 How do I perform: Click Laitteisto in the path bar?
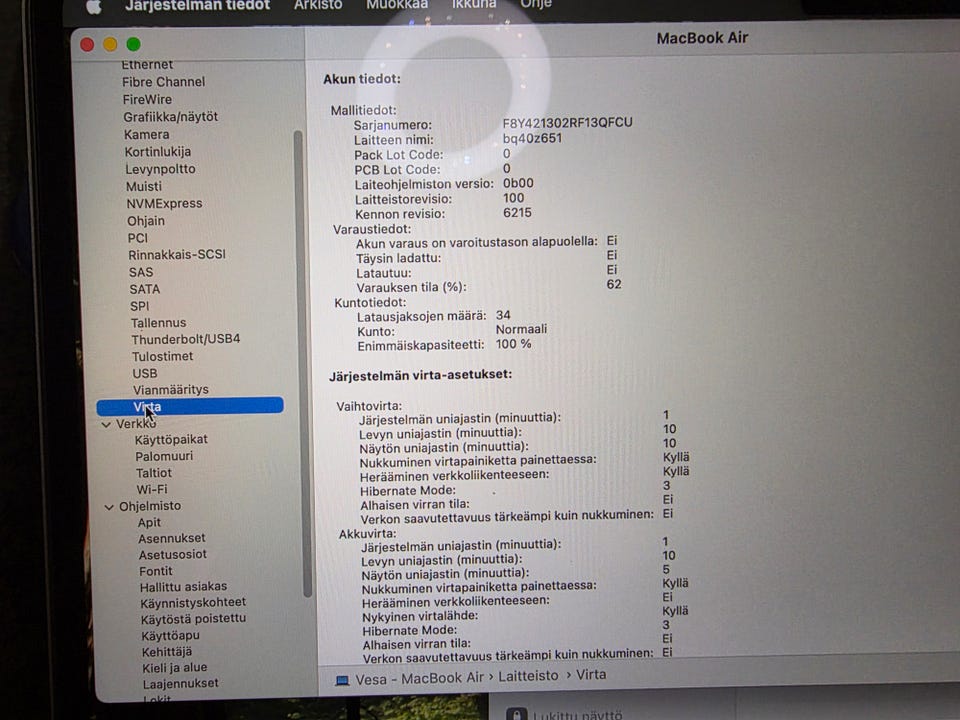tap(528, 676)
